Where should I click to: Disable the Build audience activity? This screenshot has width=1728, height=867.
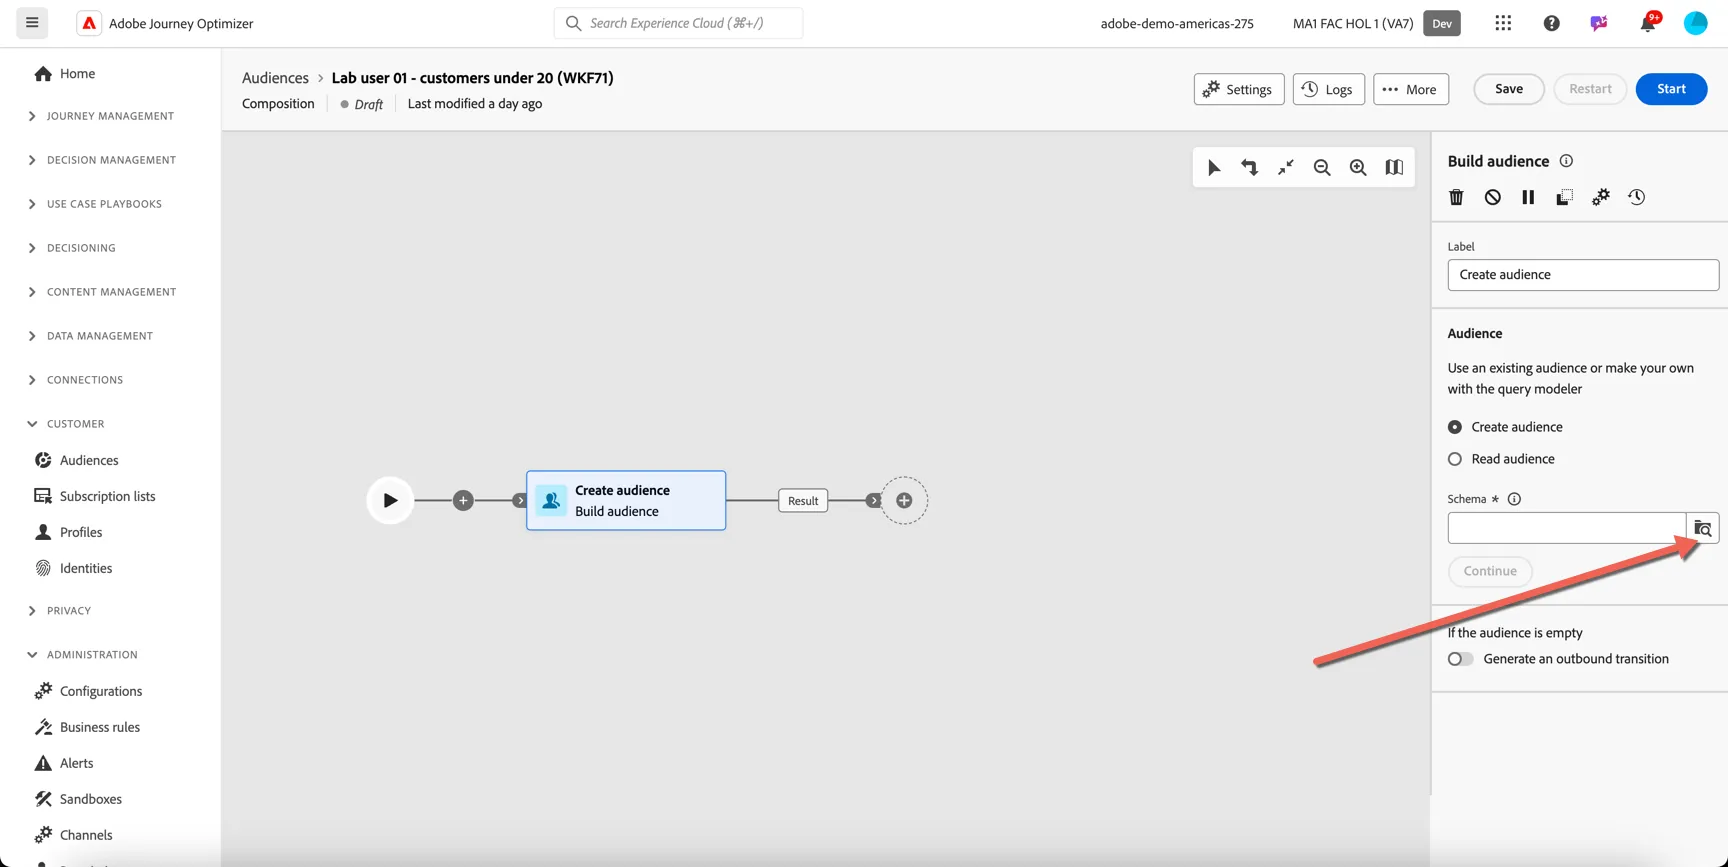pyautogui.click(x=1492, y=197)
